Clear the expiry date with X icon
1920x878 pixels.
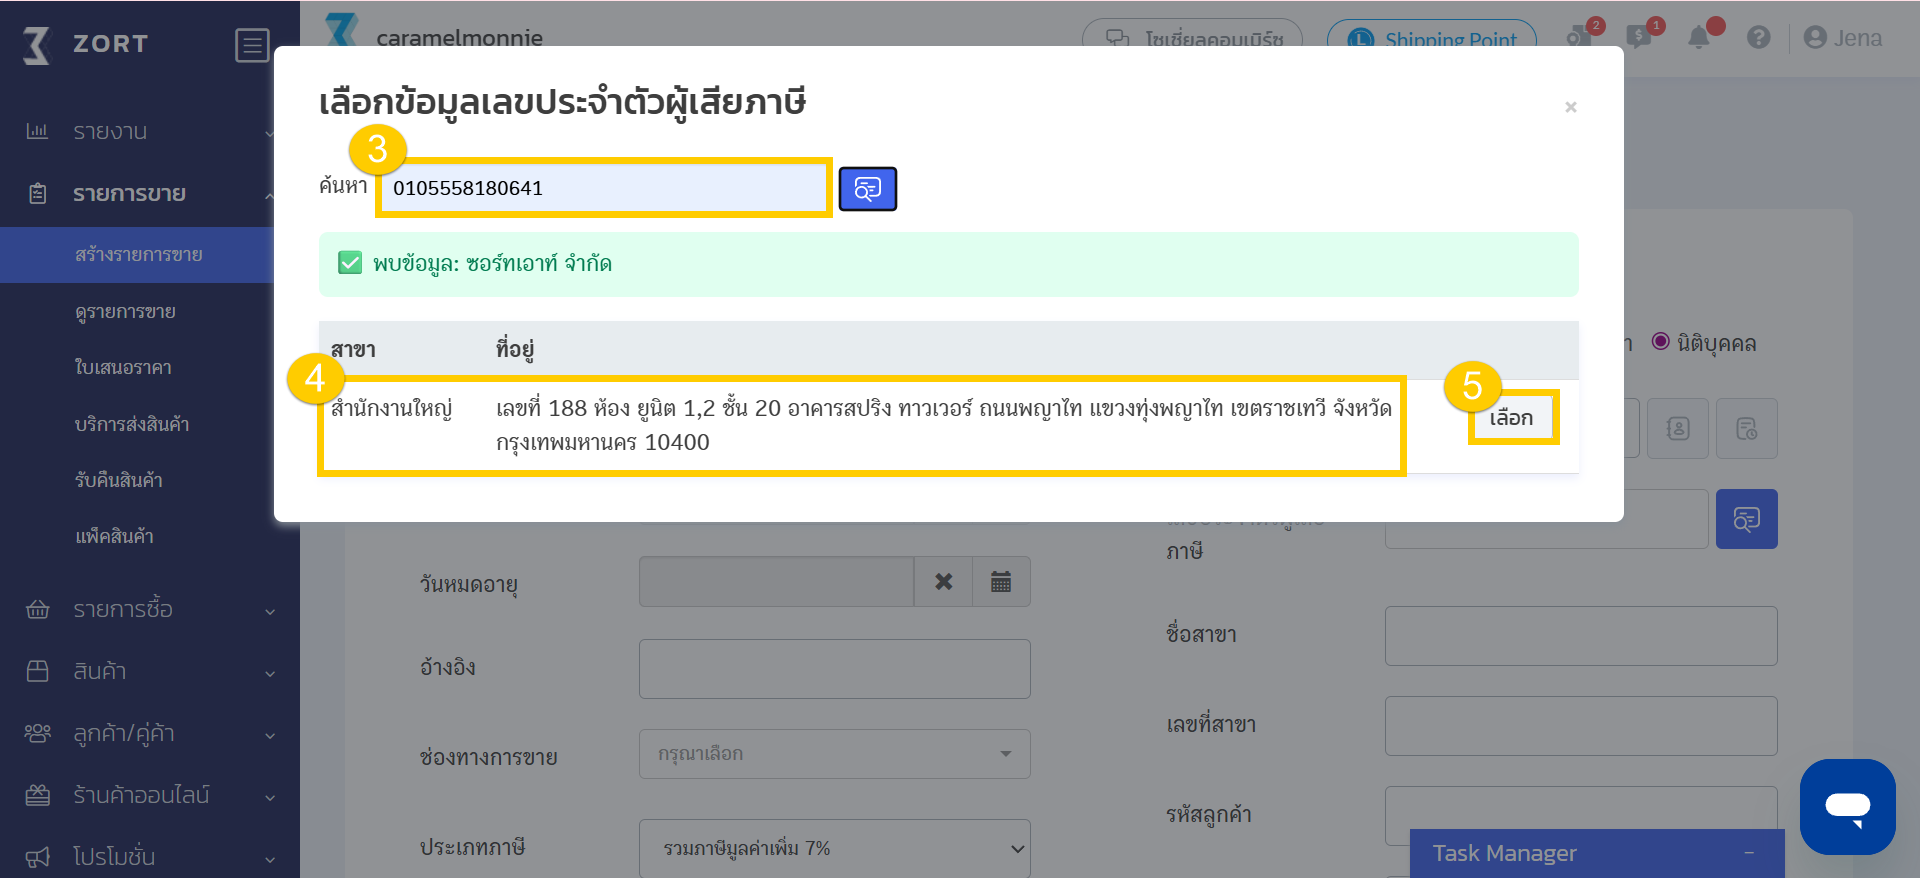[x=943, y=582]
